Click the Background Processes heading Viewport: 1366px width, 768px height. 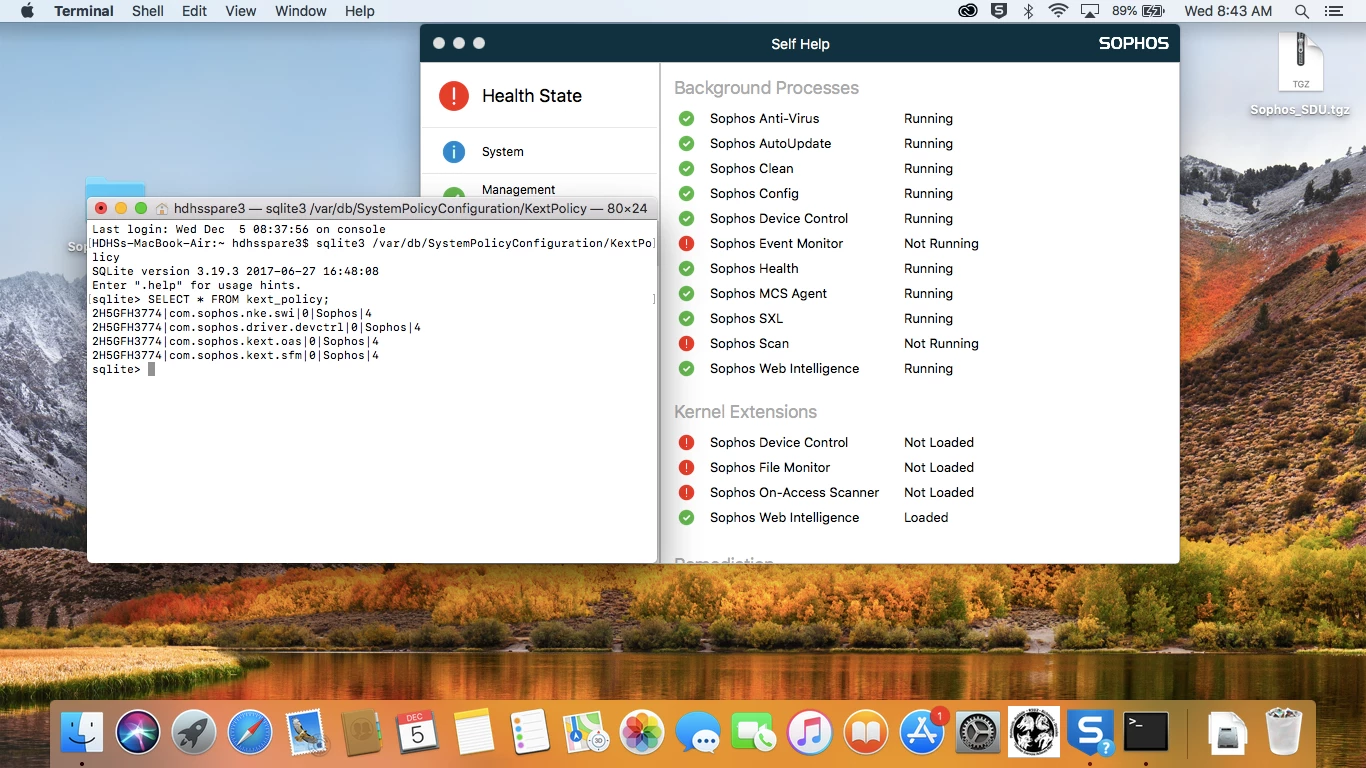[766, 88]
